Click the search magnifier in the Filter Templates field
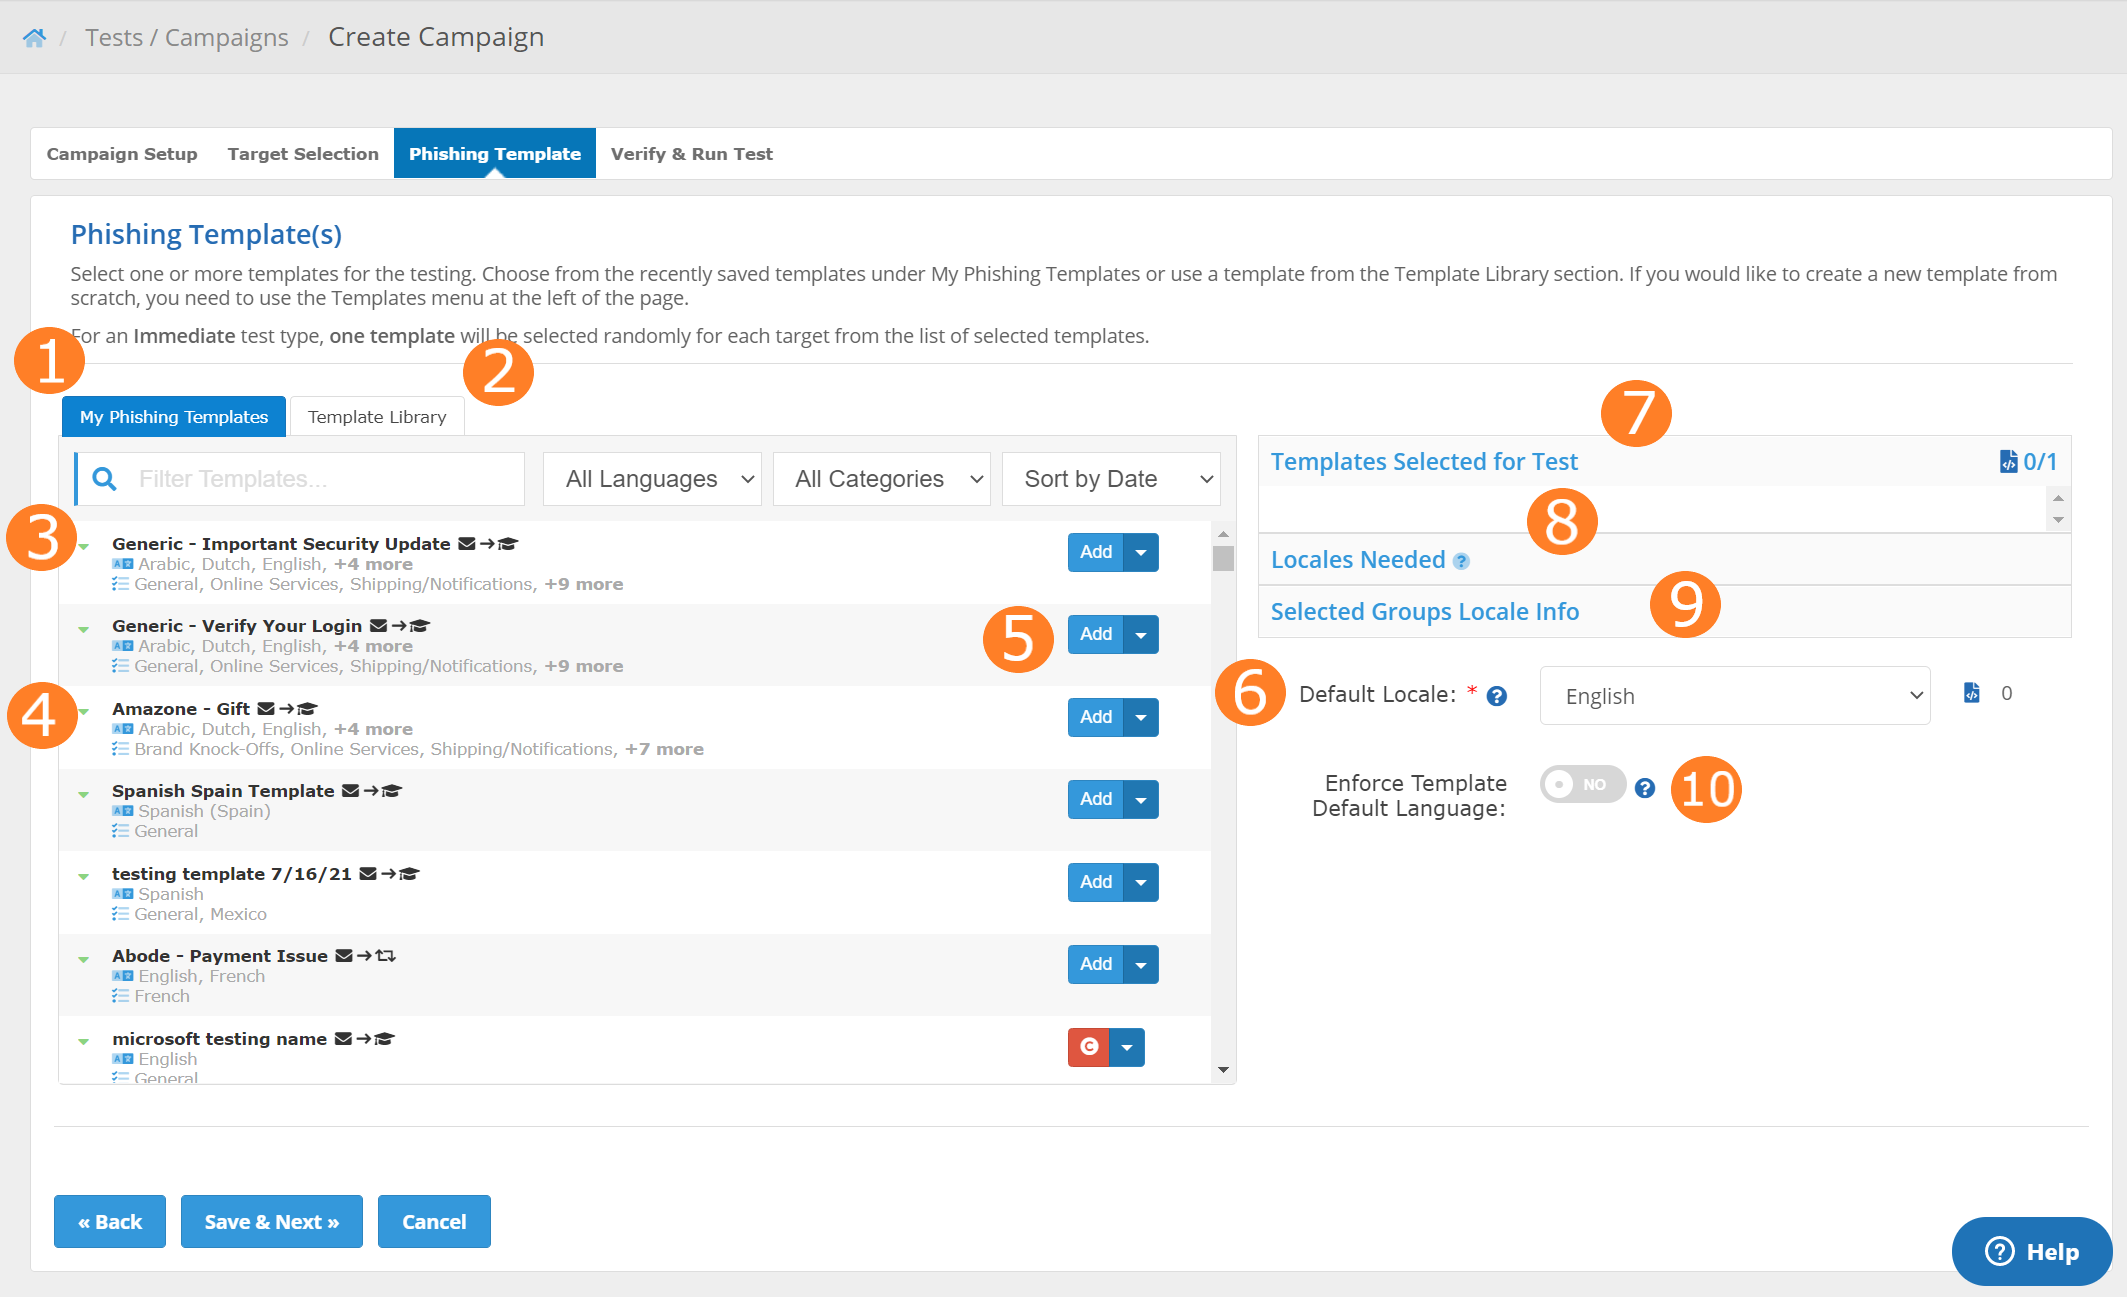 [104, 478]
